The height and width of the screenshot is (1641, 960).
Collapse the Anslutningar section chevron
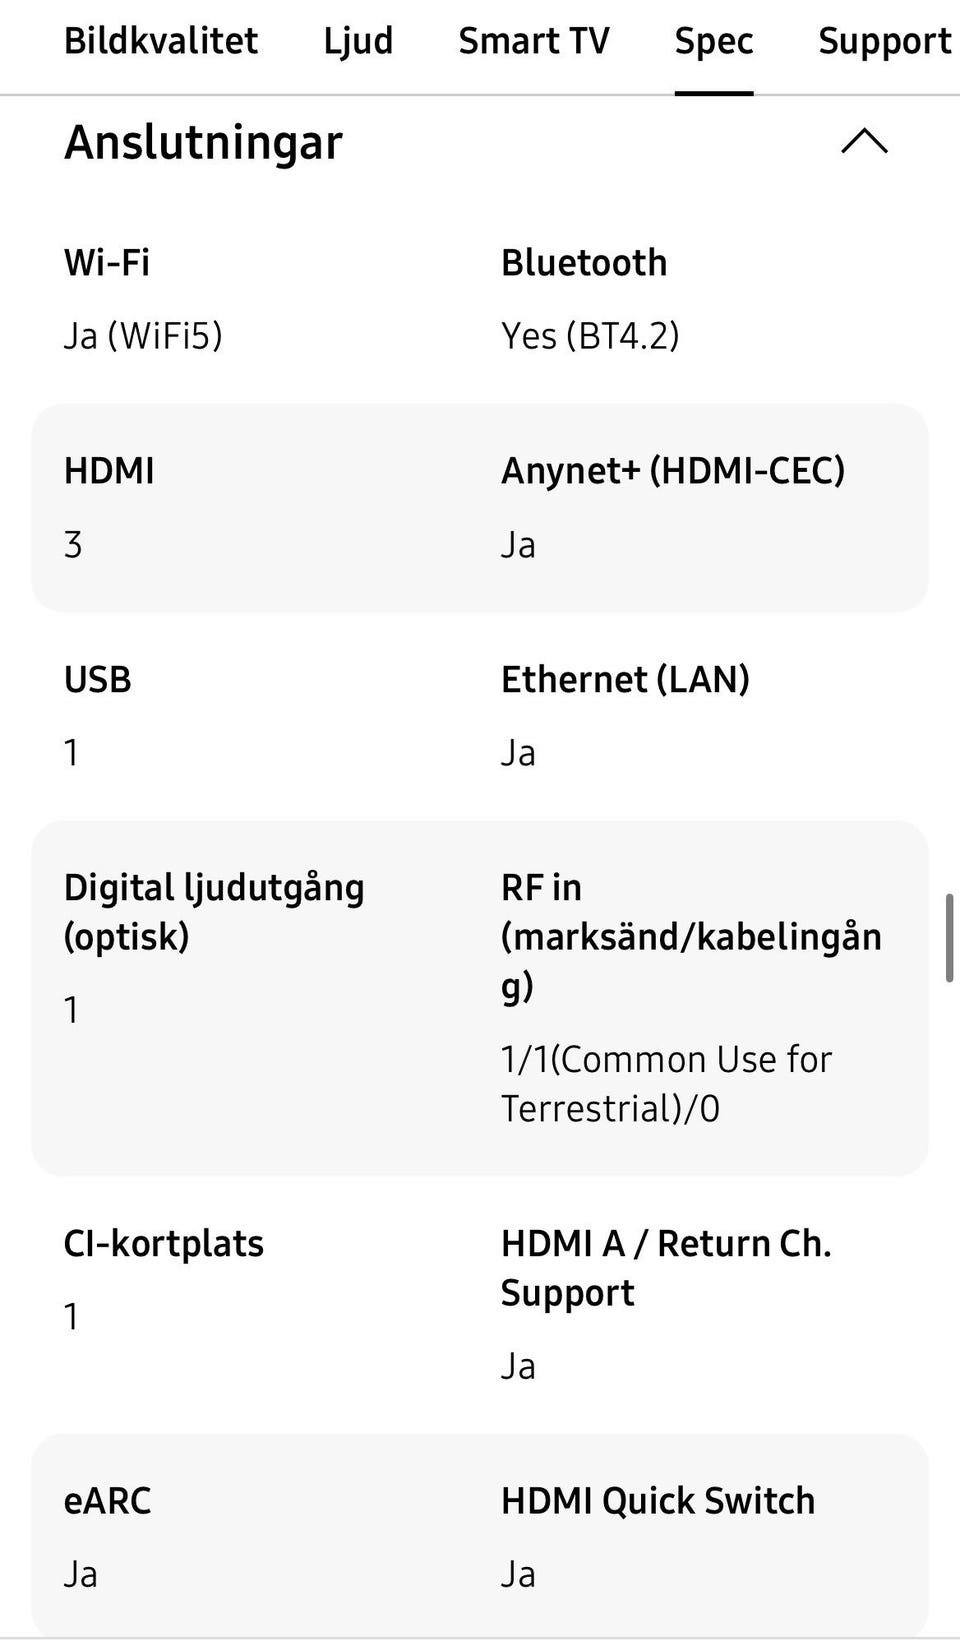(x=864, y=142)
